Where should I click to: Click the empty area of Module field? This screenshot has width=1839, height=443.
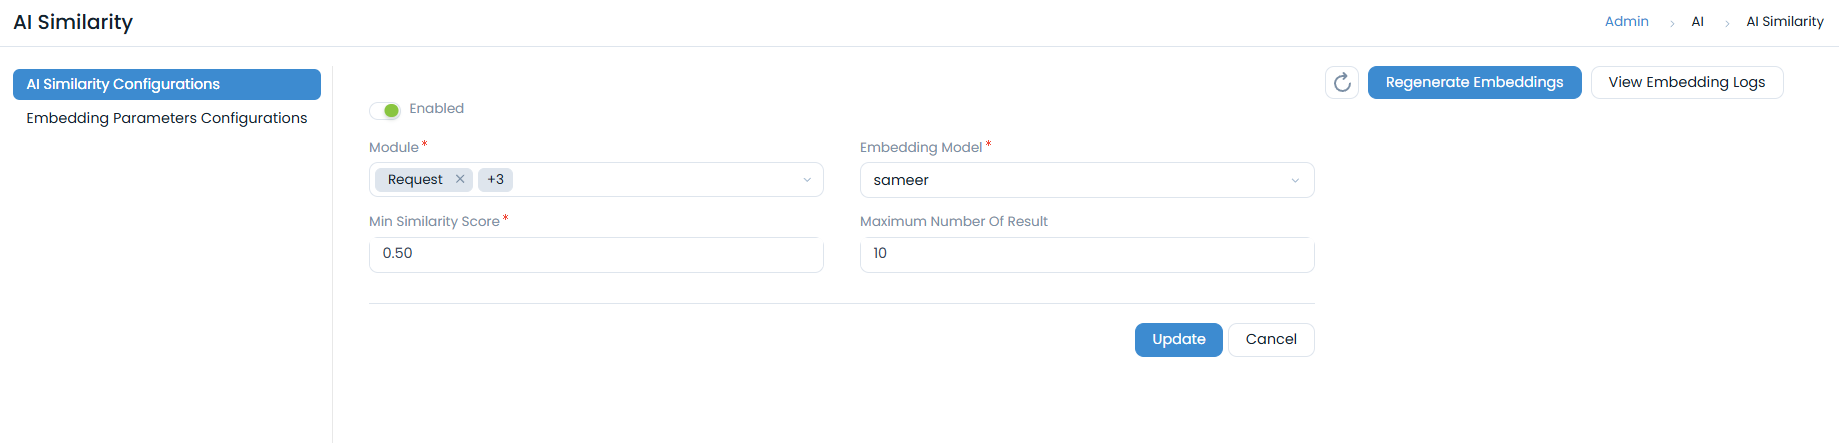(650, 180)
